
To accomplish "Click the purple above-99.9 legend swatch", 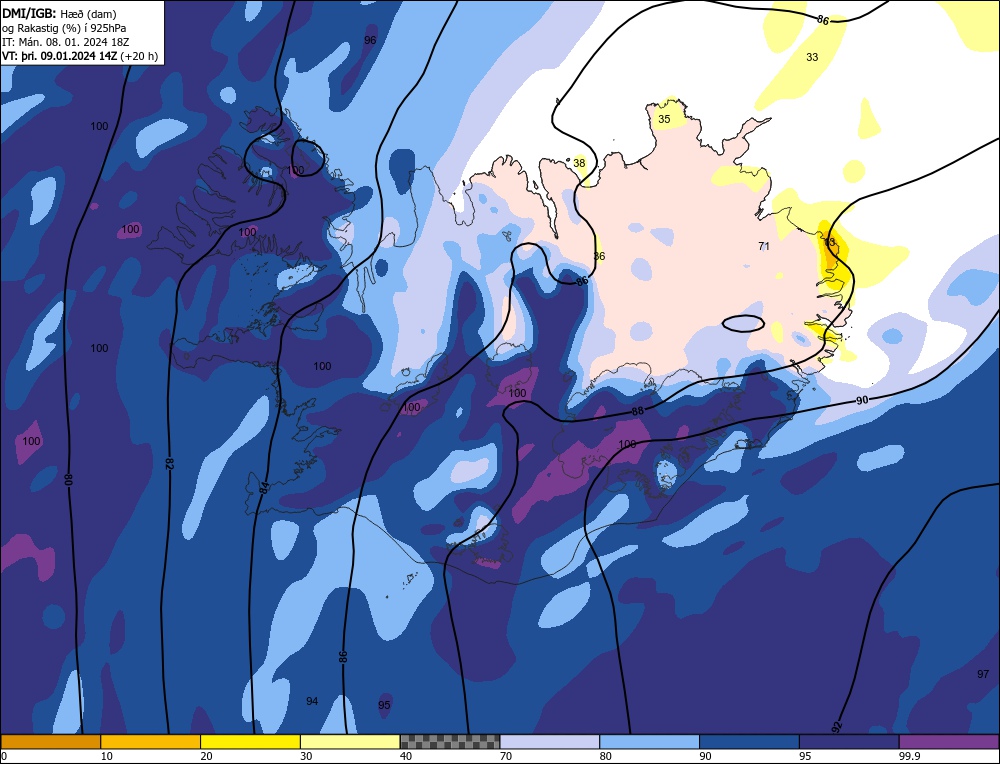I will tap(949, 741).
